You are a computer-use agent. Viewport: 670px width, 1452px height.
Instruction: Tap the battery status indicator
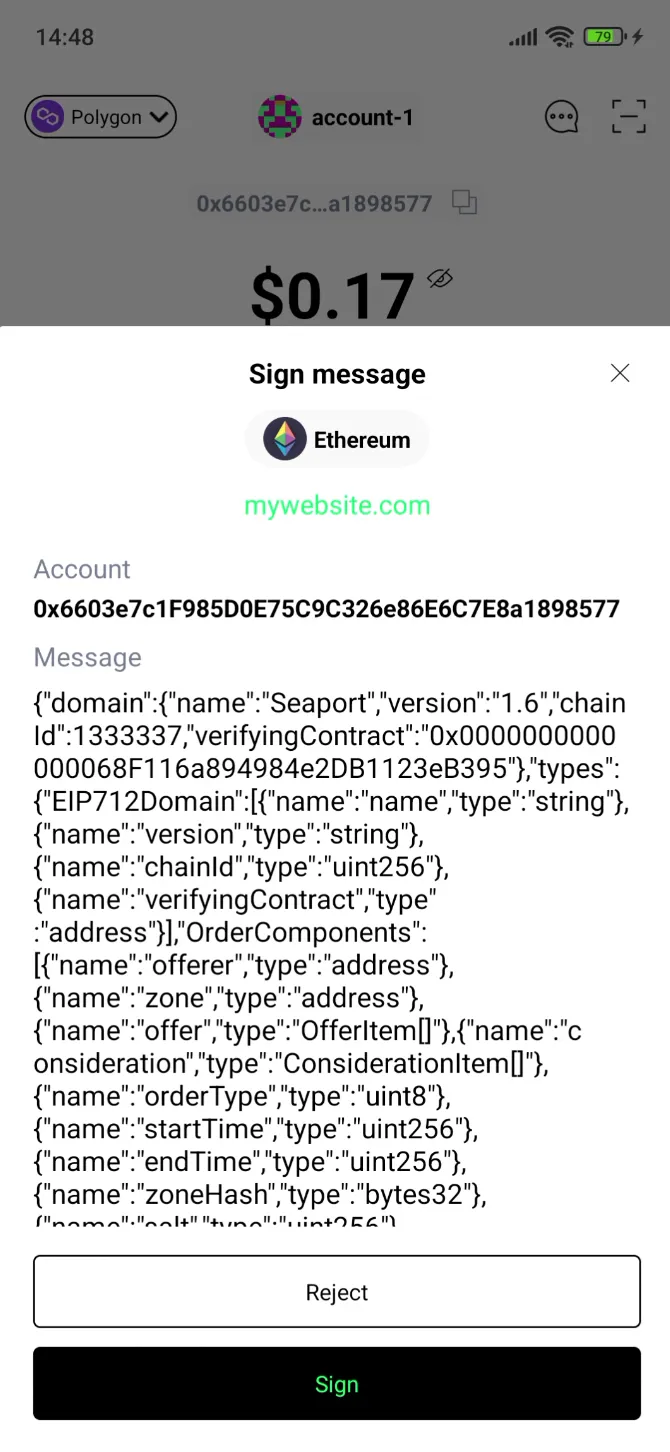click(x=602, y=37)
